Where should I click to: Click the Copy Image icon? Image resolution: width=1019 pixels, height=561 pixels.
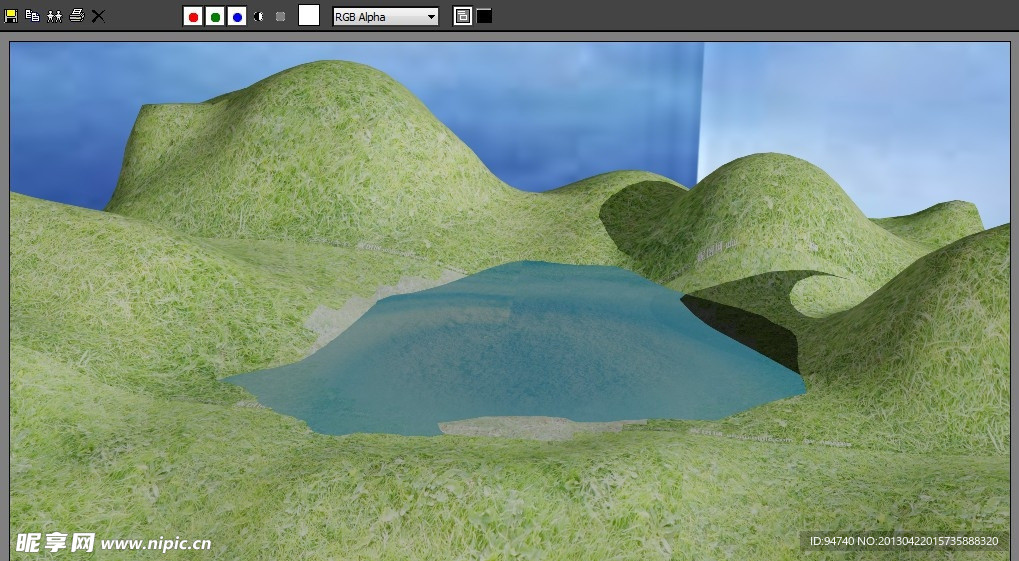(x=32, y=16)
